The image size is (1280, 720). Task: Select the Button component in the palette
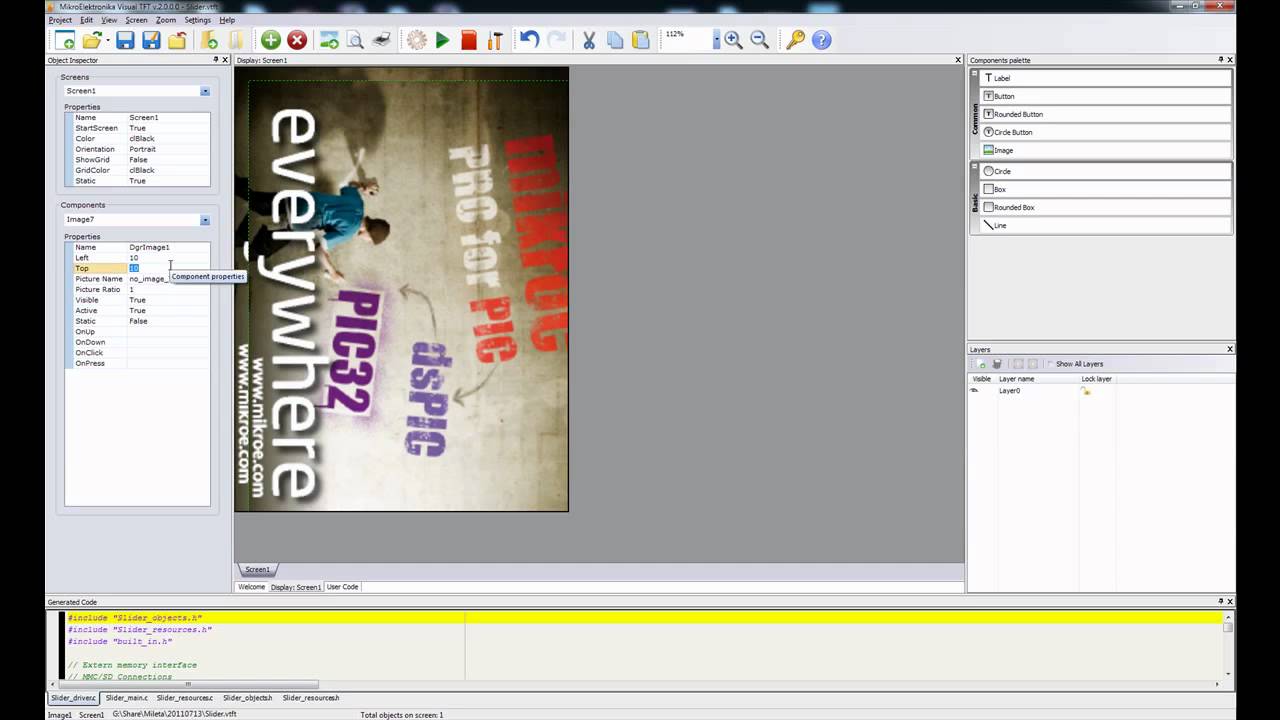coord(1106,96)
